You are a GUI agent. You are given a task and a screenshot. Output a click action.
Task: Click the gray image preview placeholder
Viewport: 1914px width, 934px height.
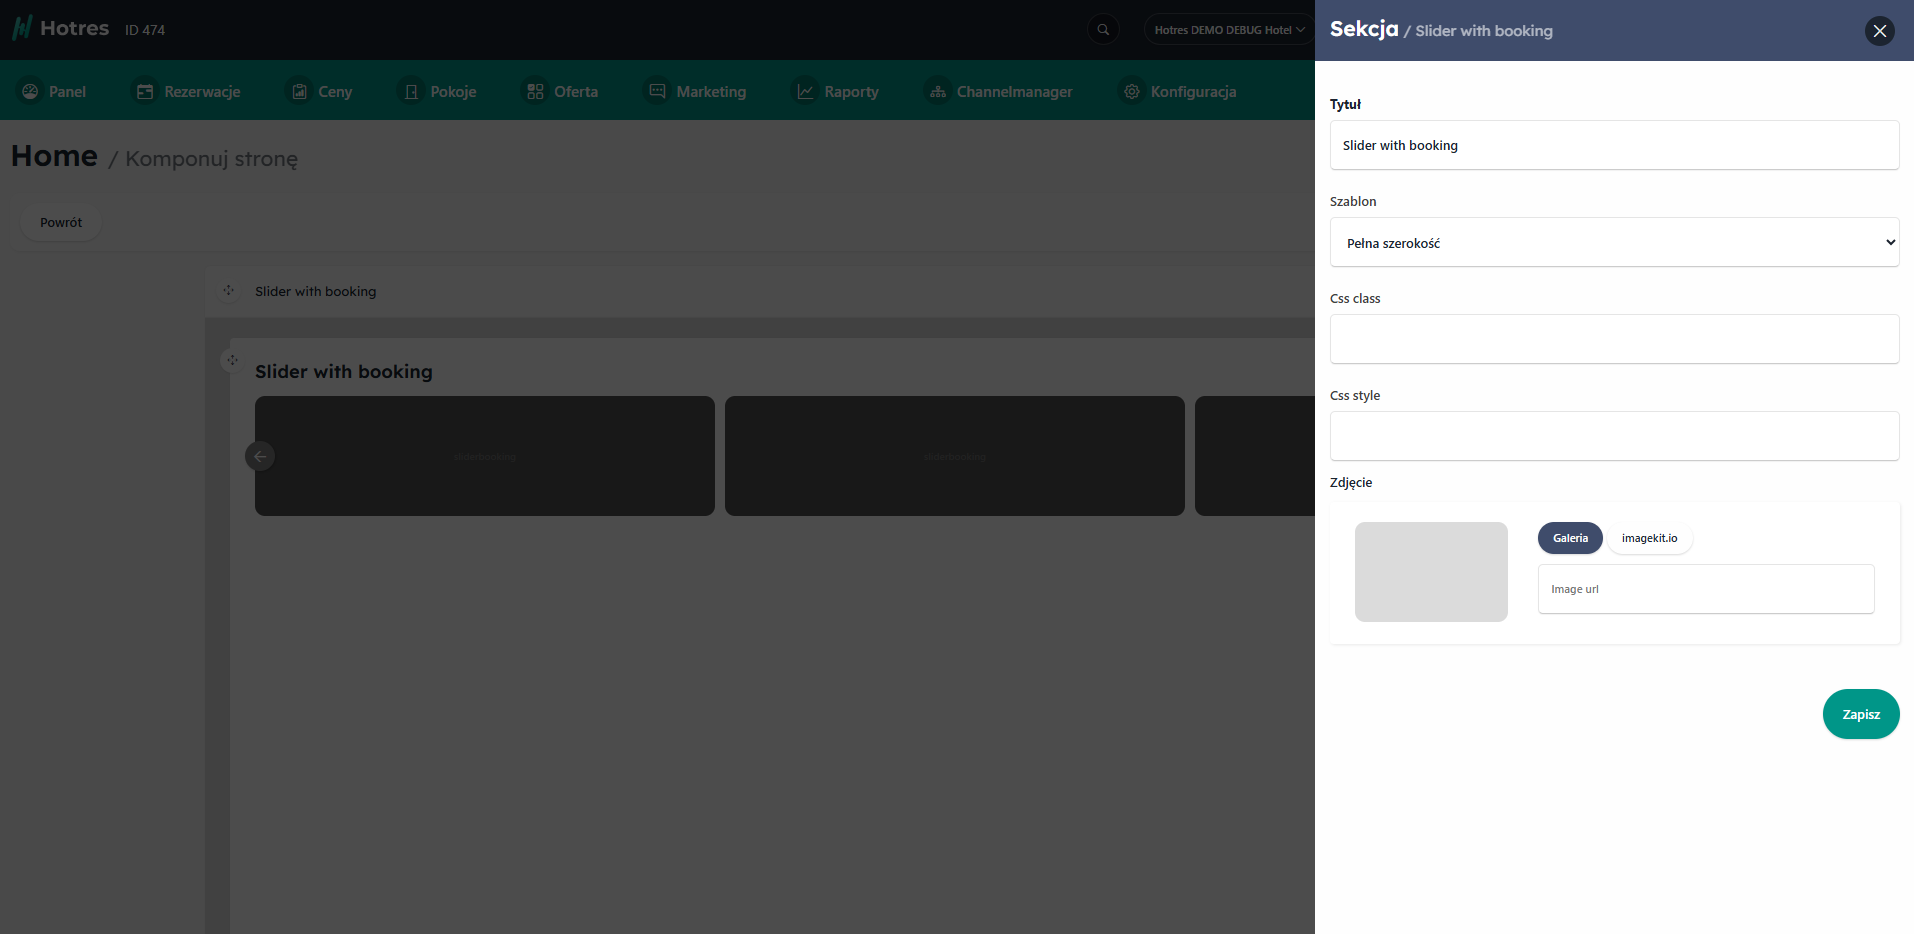1430,572
